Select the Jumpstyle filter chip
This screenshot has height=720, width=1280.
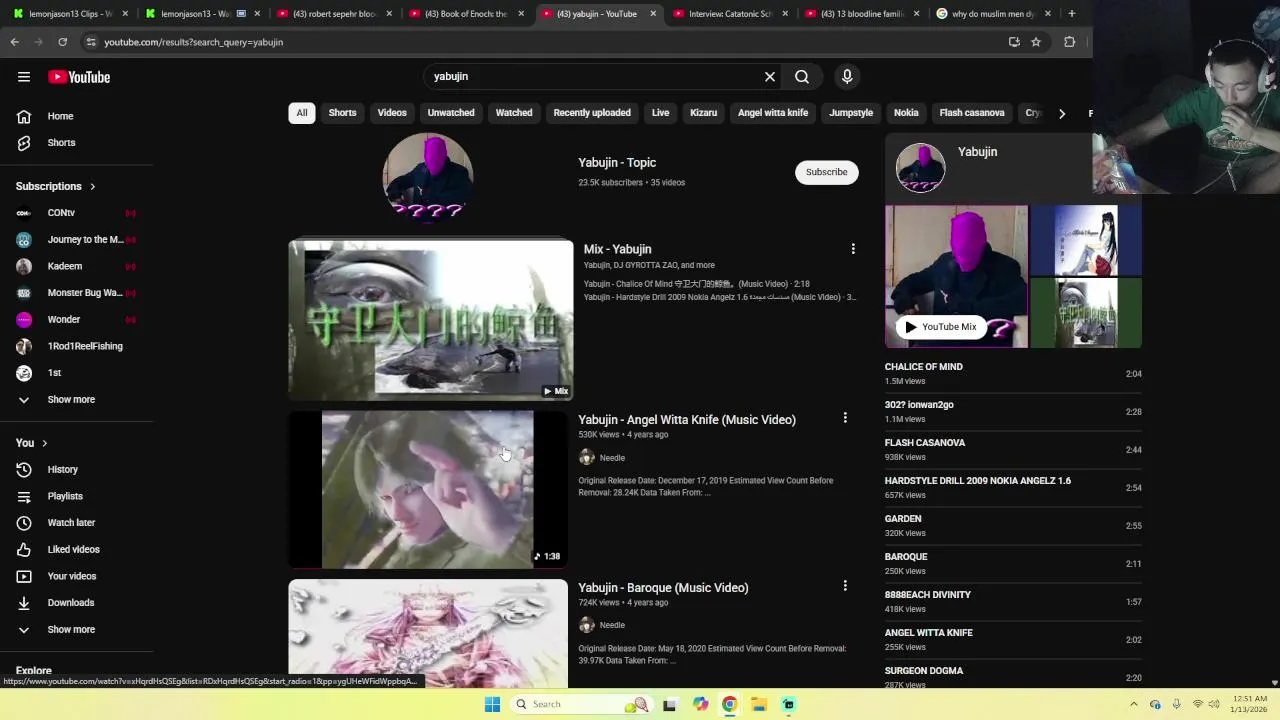pos(851,113)
